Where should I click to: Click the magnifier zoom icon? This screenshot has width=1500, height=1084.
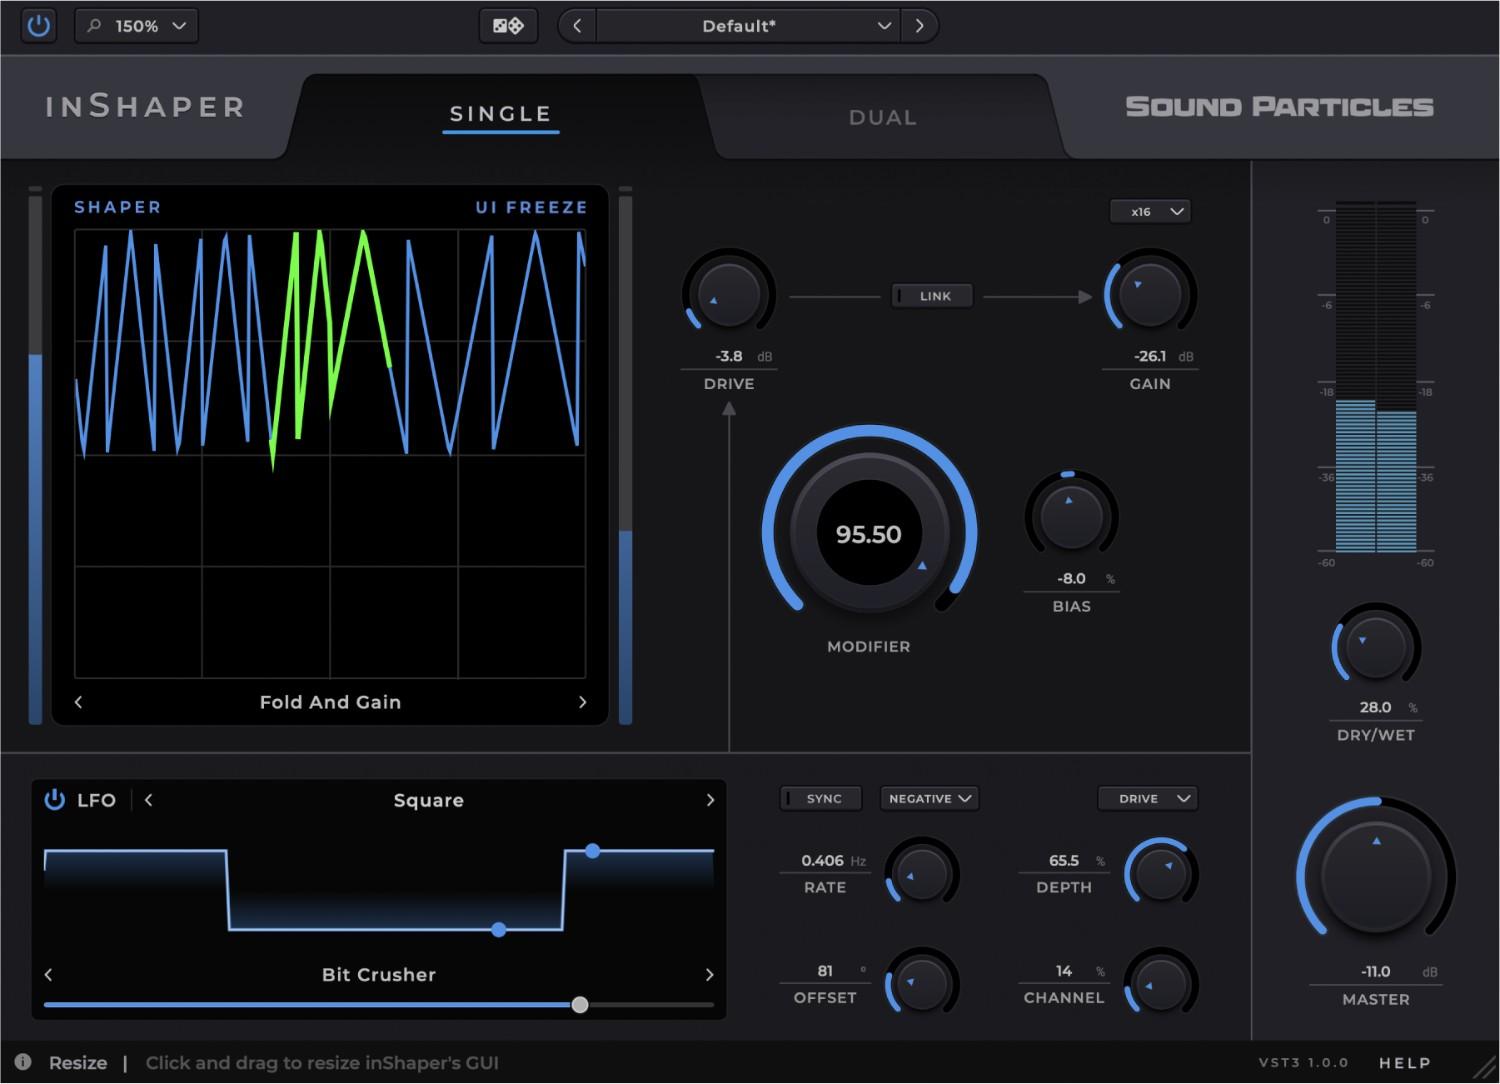tap(93, 25)
